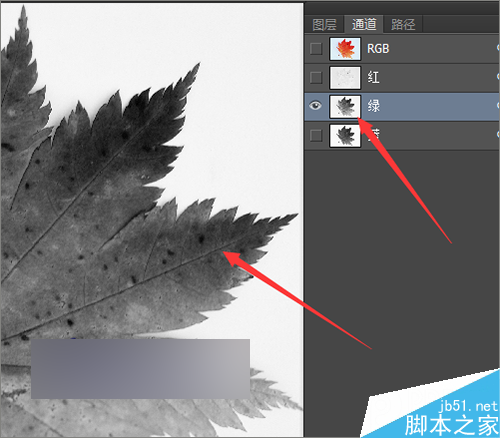Open the jb51.net watermark link
The width and height of the screenshot is (500, 438).
469,406
